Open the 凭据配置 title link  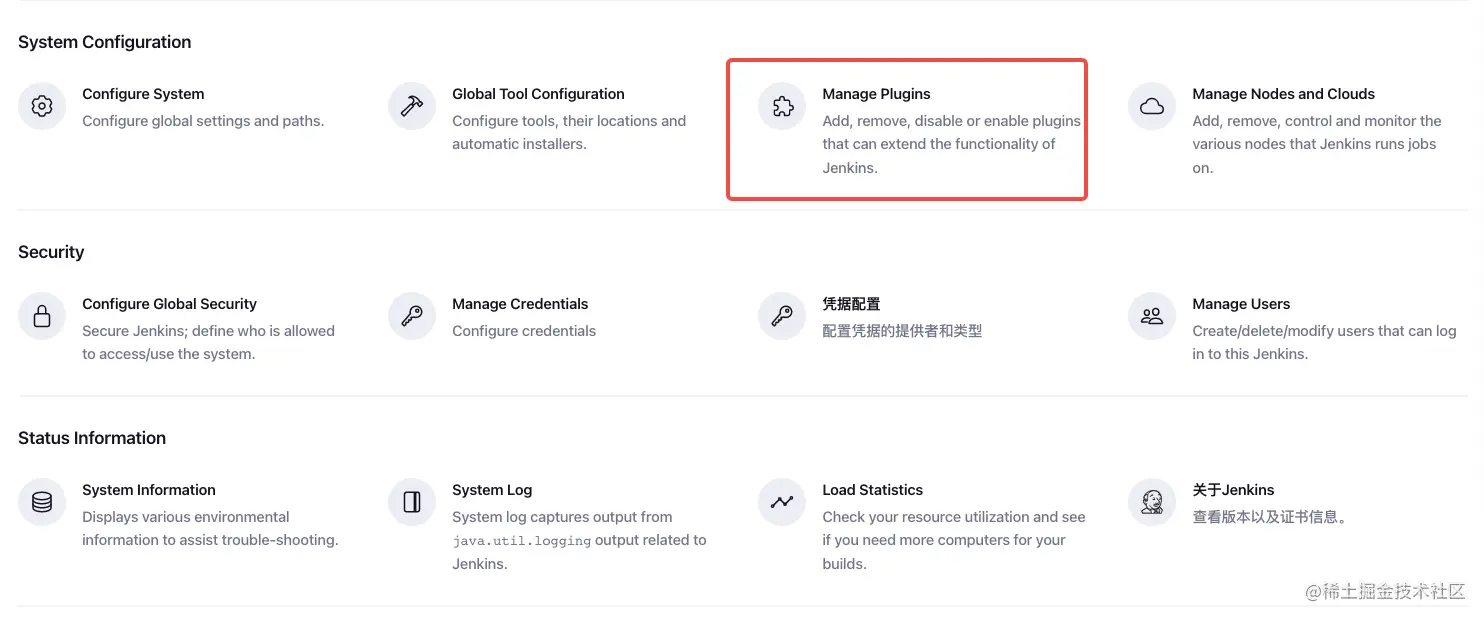[x=851, y=304]
